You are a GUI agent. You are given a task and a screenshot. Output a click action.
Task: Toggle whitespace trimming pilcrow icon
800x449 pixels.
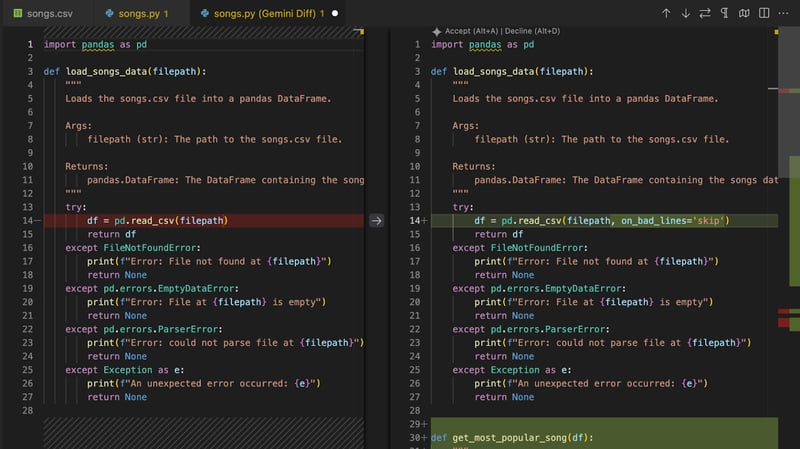(724, 13)
